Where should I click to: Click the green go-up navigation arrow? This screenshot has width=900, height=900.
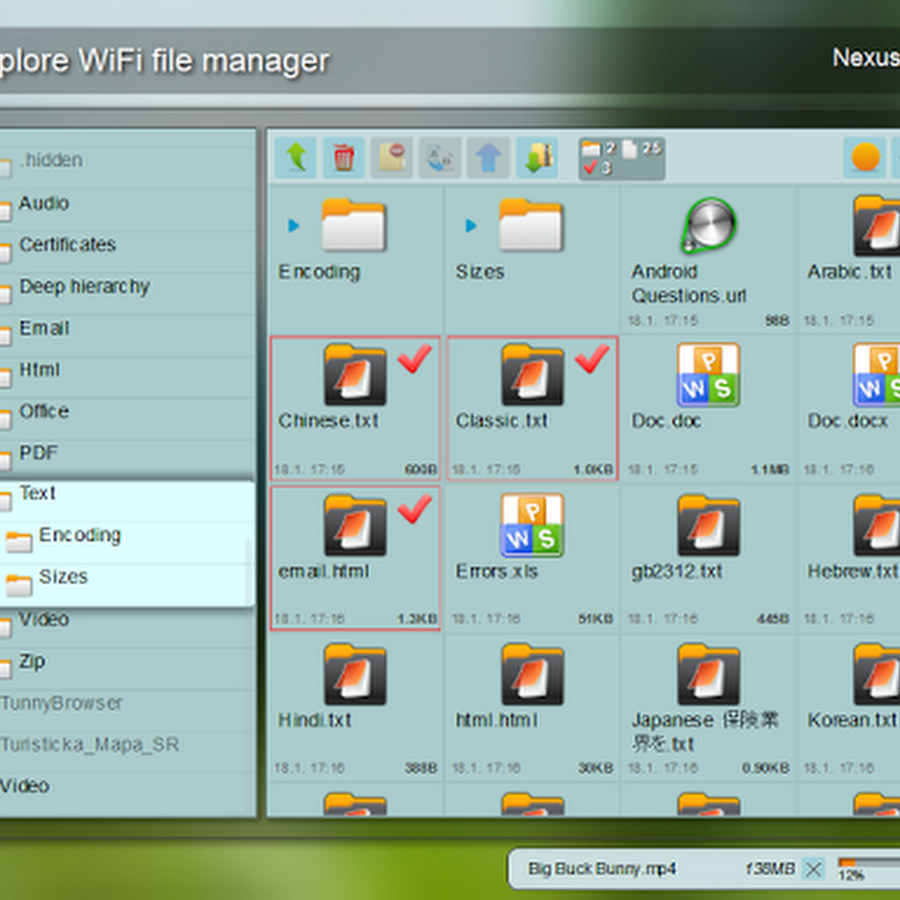tap(296, 157)
